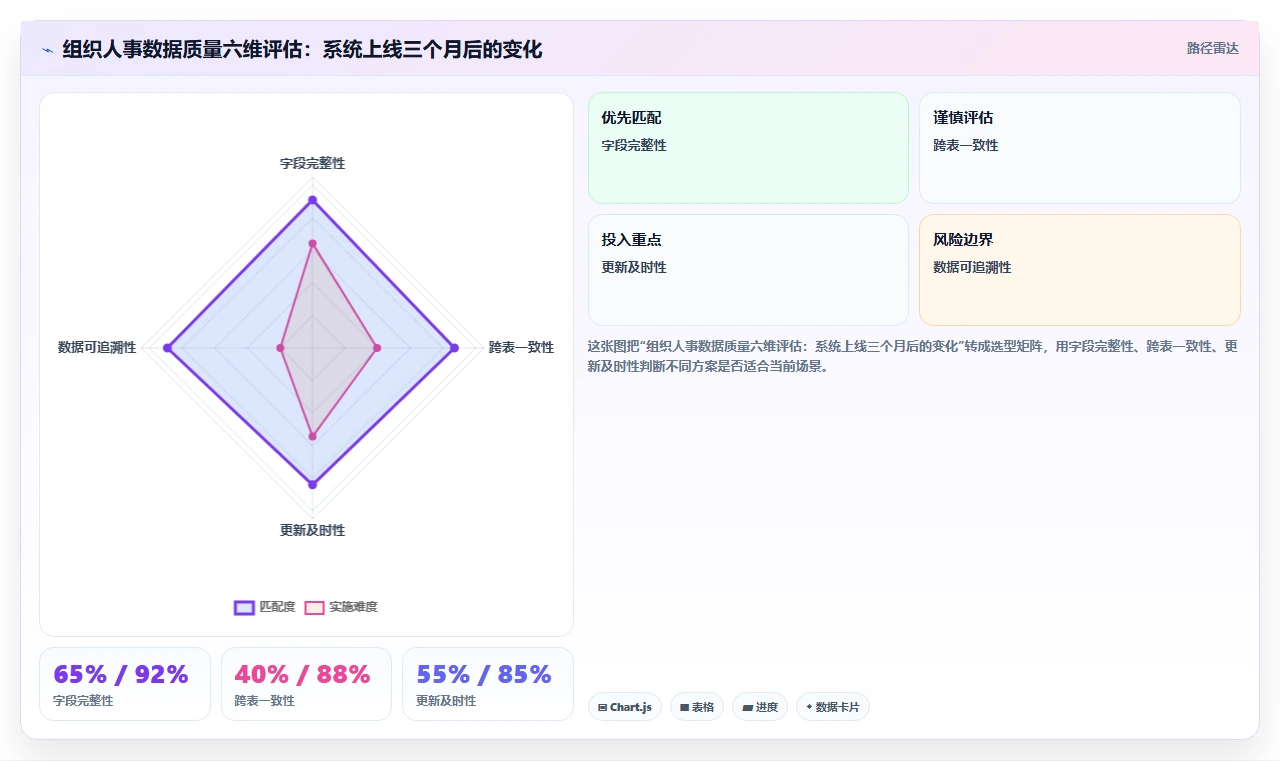
Task: Click the title 组织人事数据质量六维评估
Action: tap(302, 49)
